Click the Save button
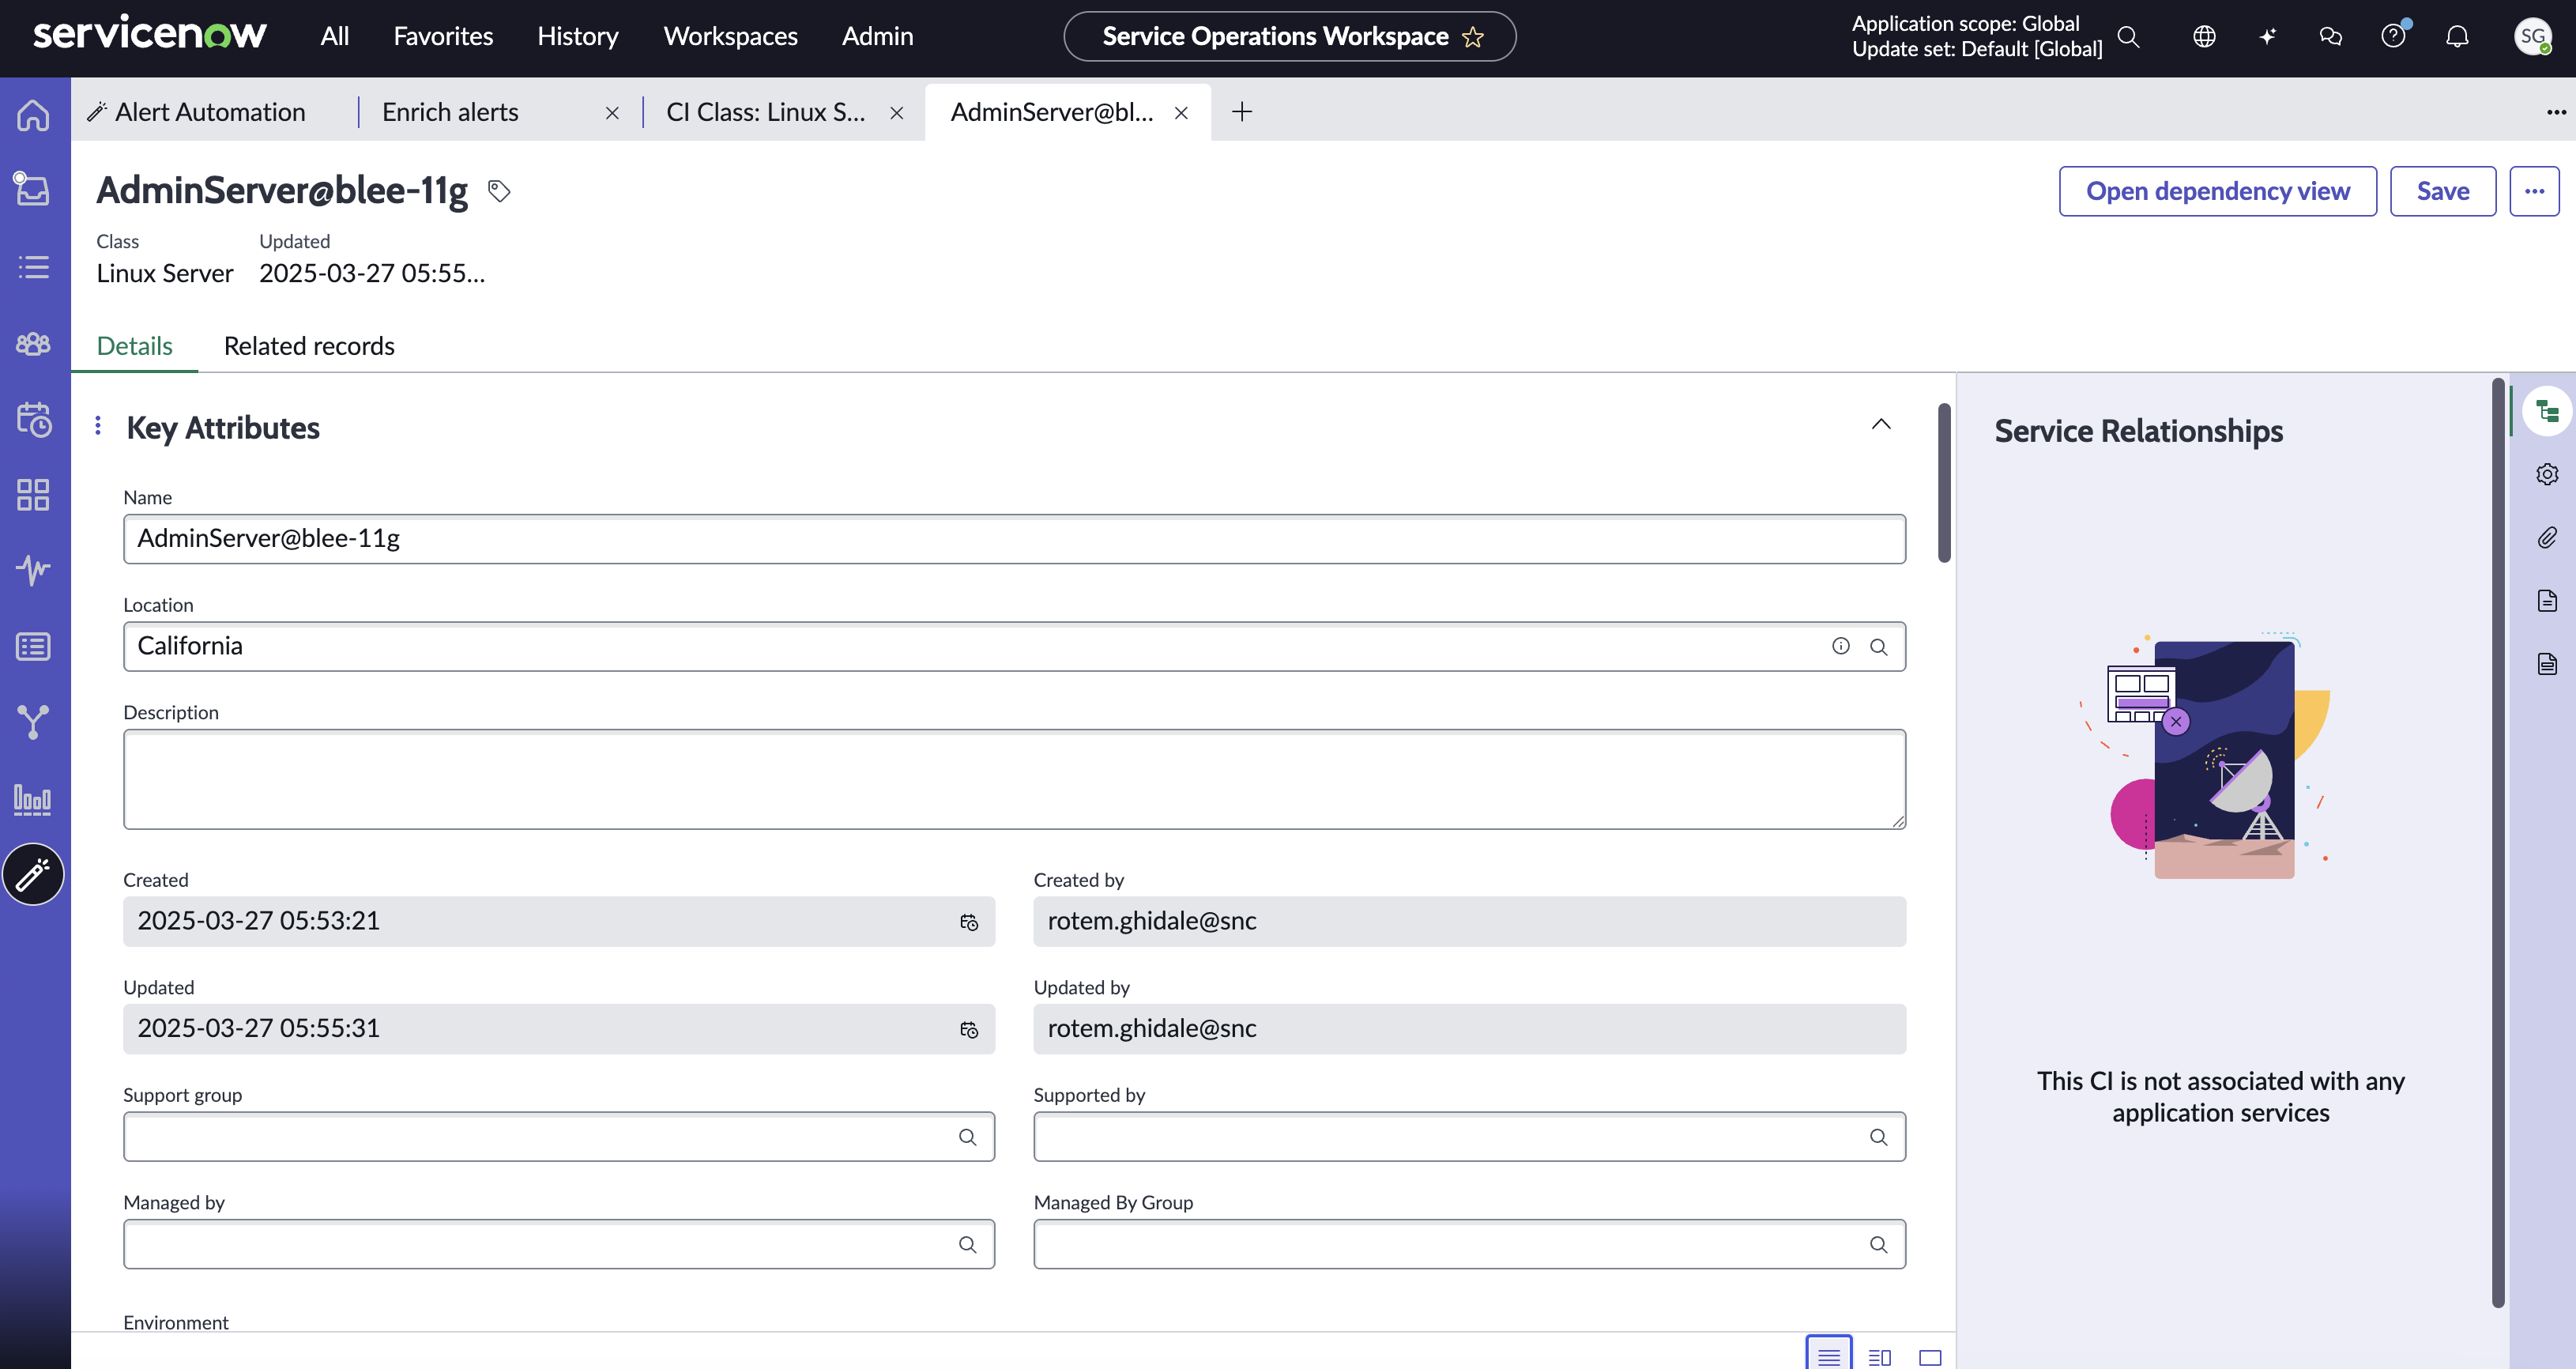Image resolution: width=2576 pixels, height=1369 pixels. point(2443,191)
